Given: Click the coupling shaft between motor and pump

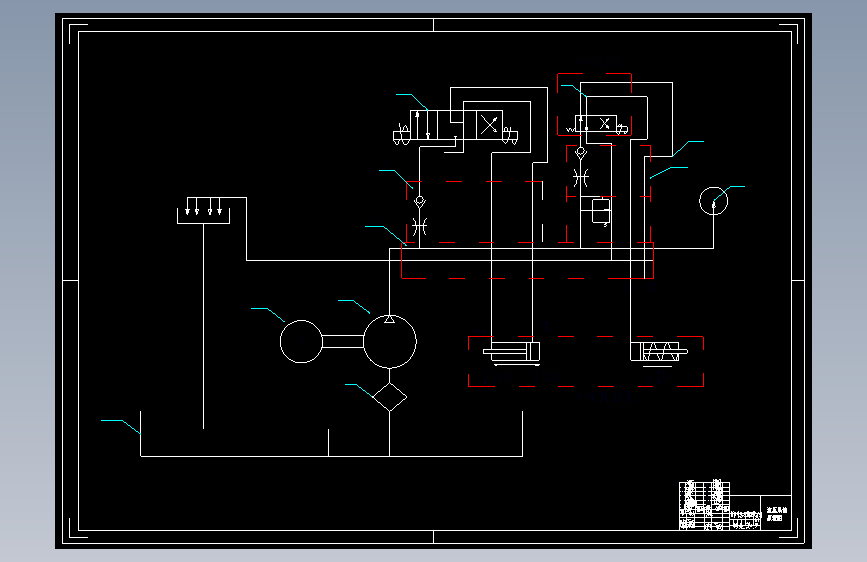Looking at the screenshot, I should (343, 341).
